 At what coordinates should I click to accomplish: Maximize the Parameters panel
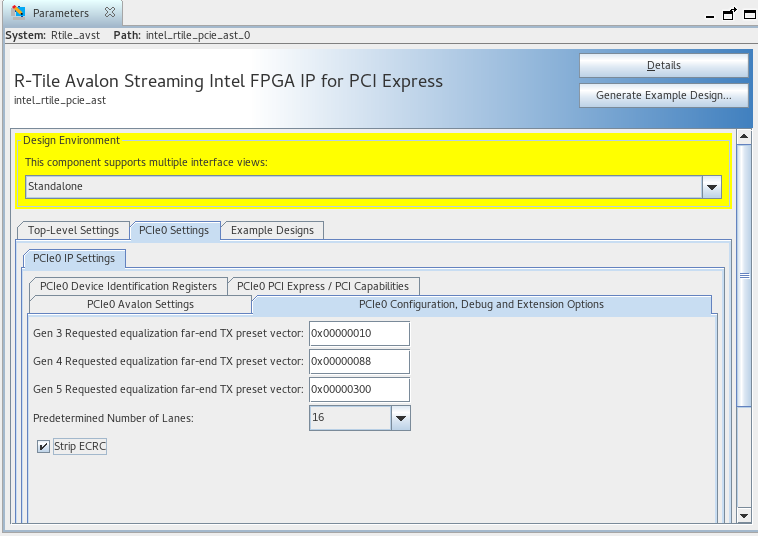click(x=749, y=12)
